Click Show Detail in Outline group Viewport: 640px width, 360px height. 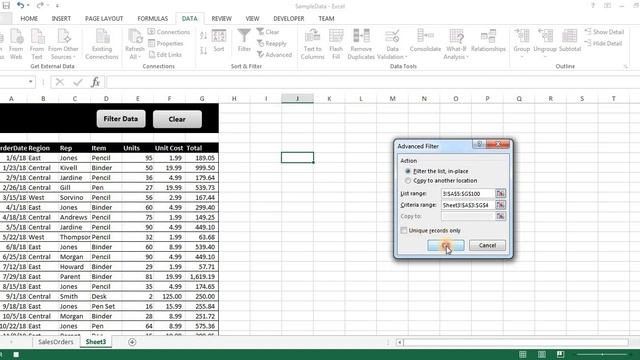point(604,32)
